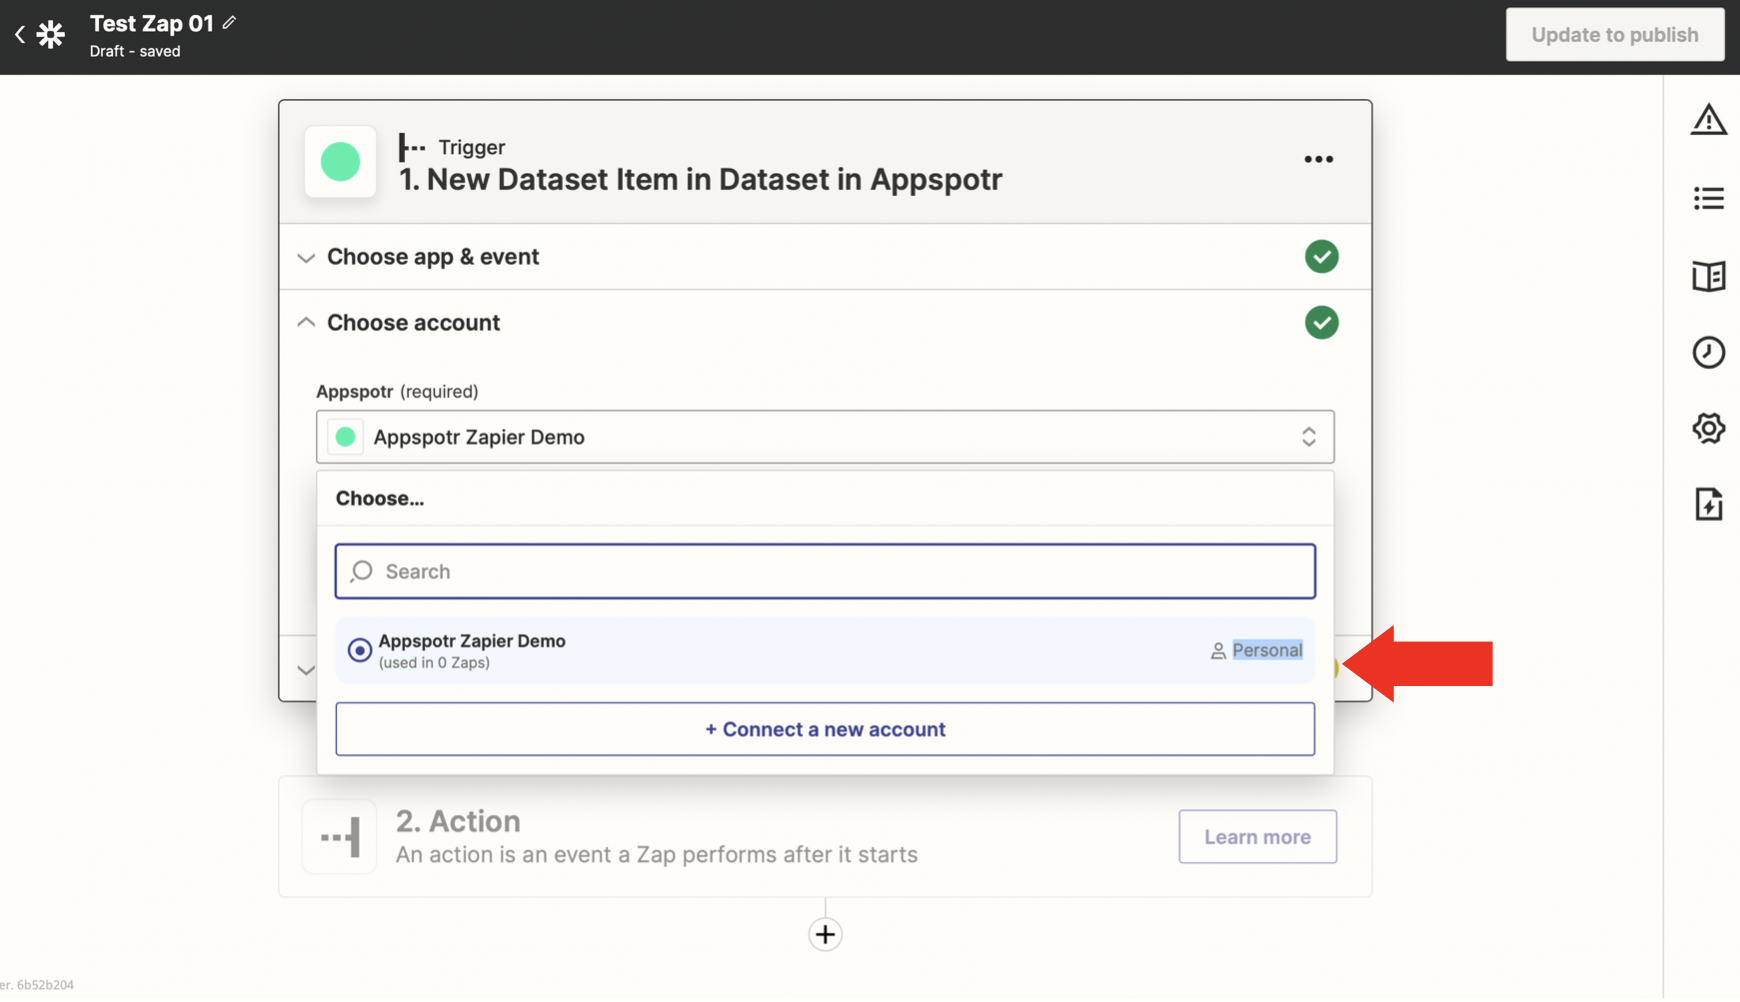Click the Draft - saved status text
Image resolution: width=1740 pixels, height=1002 pixels.
(x=135, y=51)
